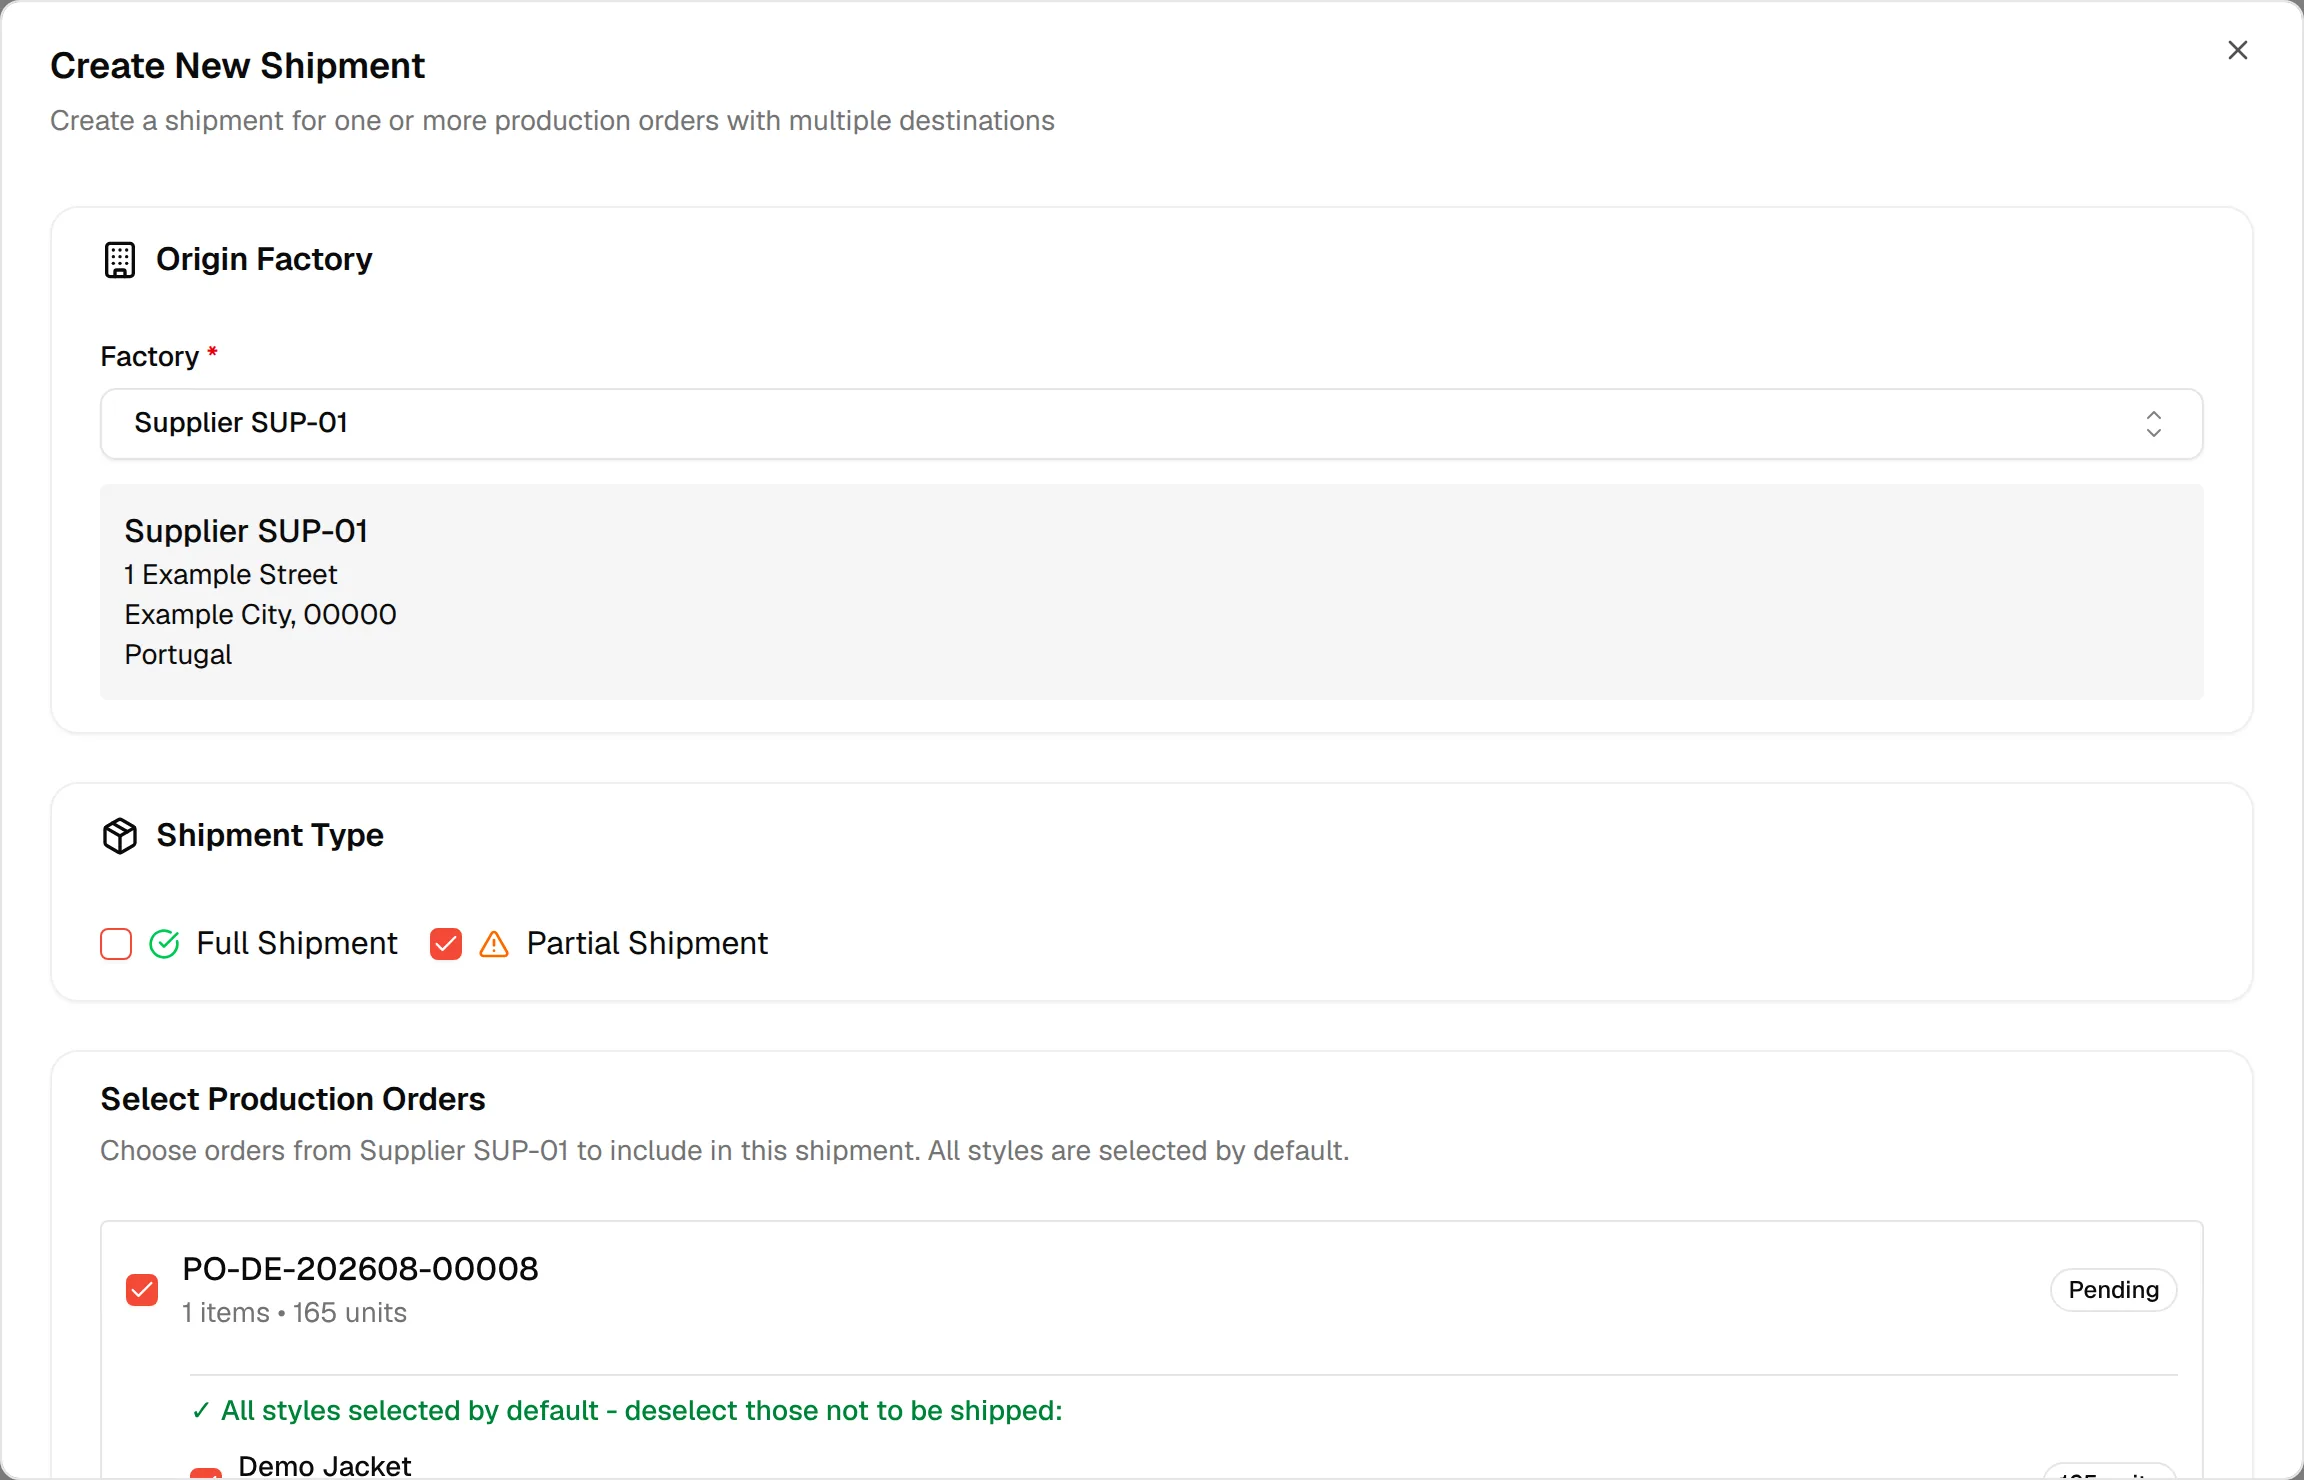The height and width of the screenshot is (1480, 2304).
Task: Click the 'All styles selected by default' green note
Action: (626, 1411)
